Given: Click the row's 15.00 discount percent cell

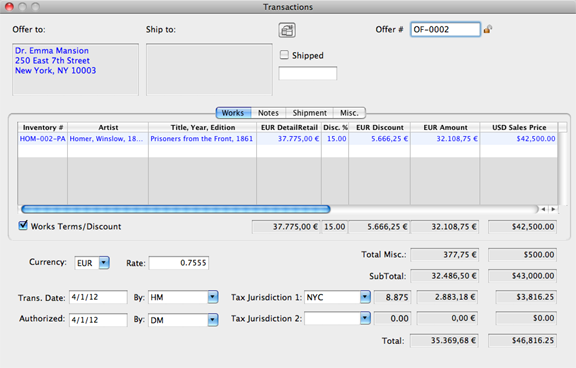Looking at the screenshot, I should (x=335, y=139).
